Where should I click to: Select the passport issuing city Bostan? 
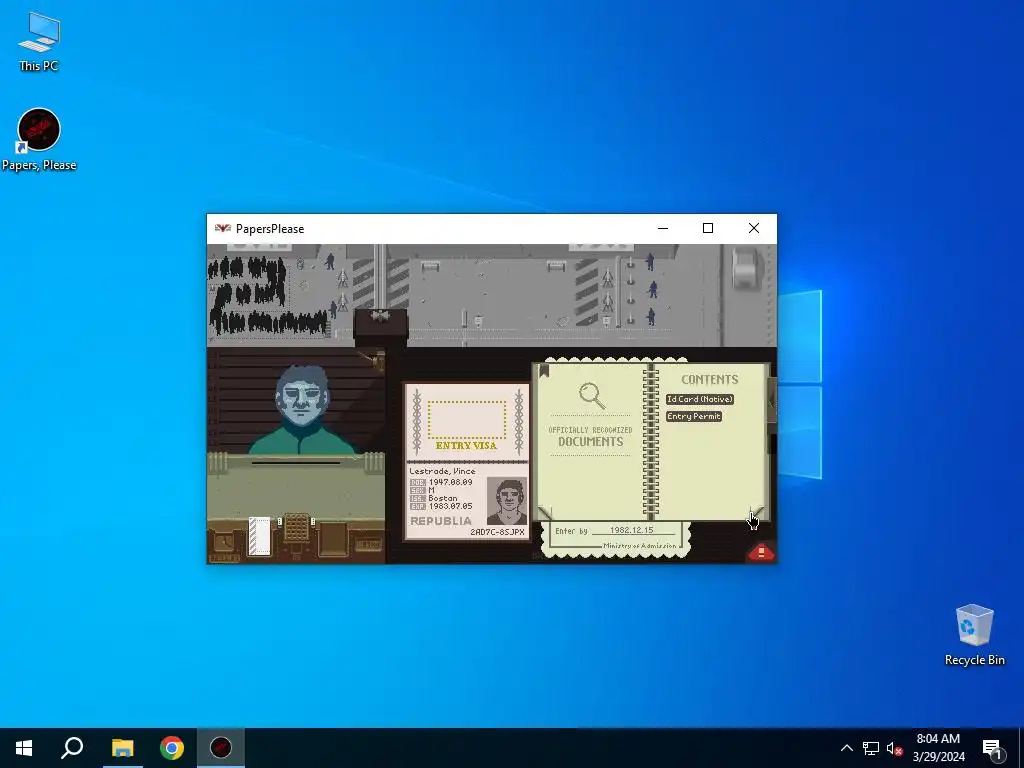coord(443,498)
